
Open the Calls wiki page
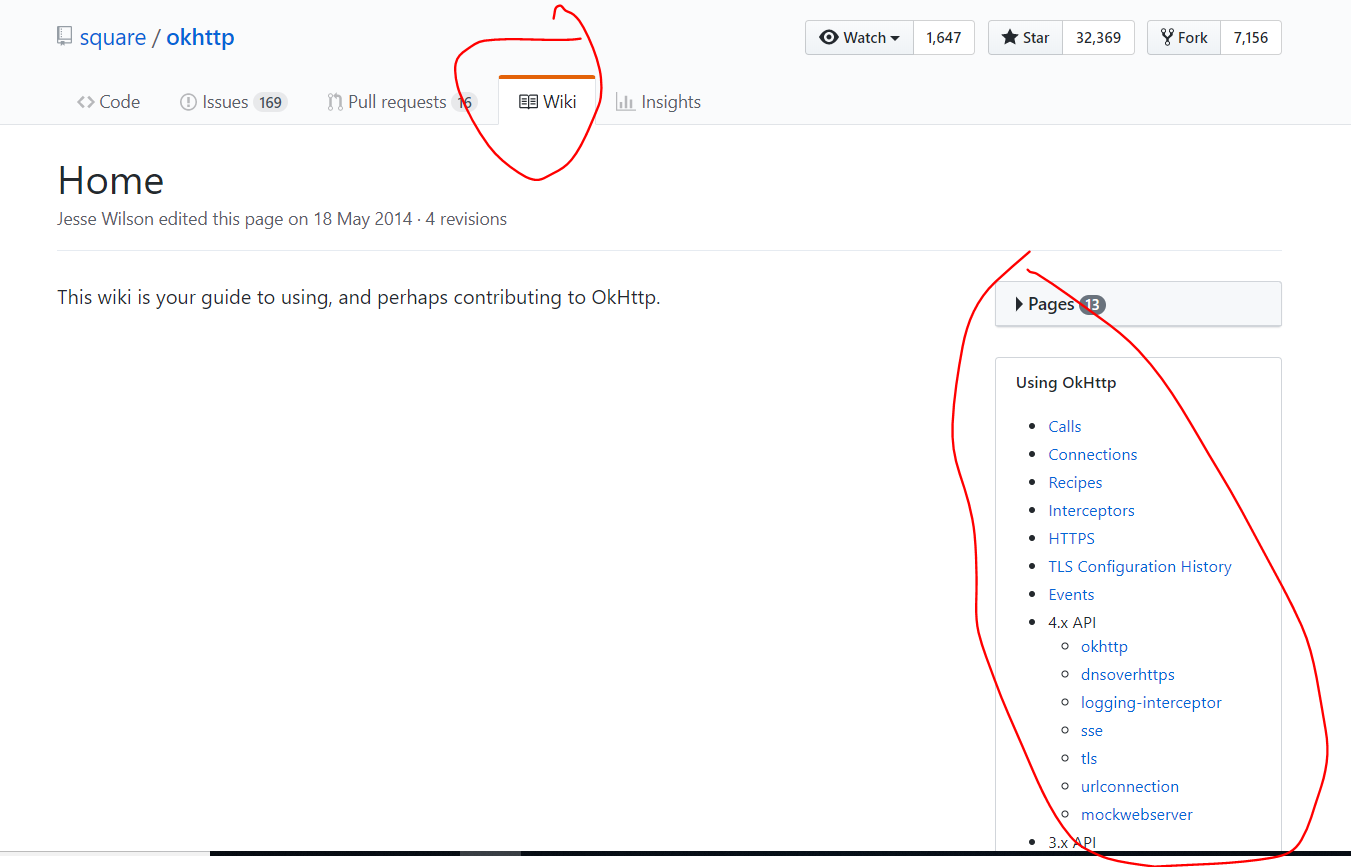click(x=1065, y=426)
